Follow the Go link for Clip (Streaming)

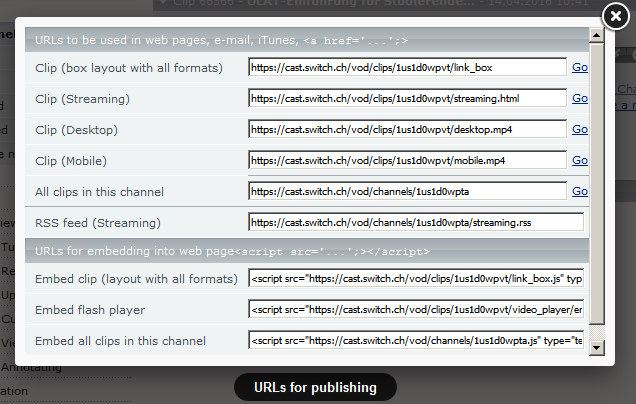click(579, 99)
